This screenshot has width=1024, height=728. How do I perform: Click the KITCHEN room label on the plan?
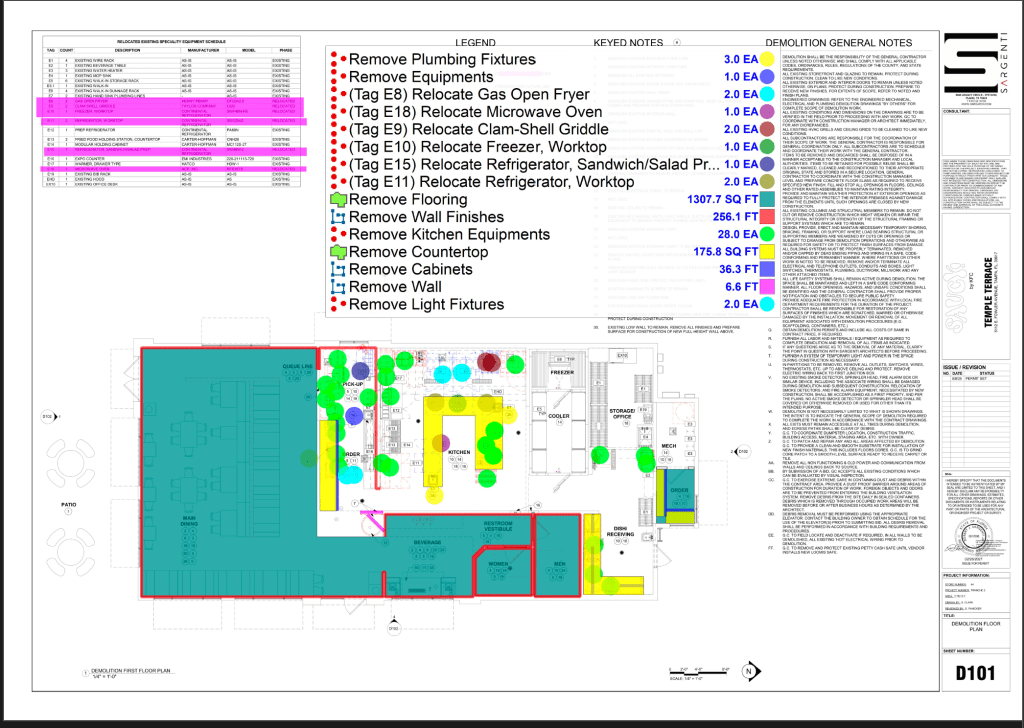[x=459, y=452]
